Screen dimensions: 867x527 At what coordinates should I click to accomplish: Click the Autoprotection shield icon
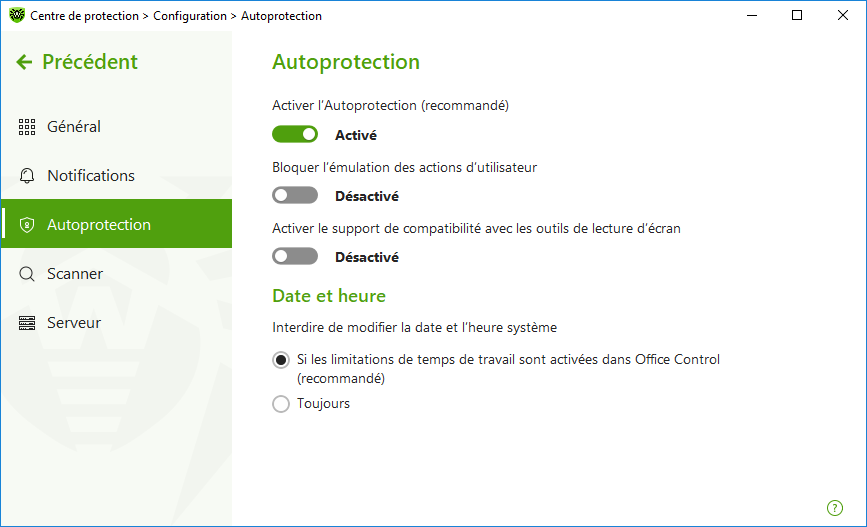pos(27,225)
